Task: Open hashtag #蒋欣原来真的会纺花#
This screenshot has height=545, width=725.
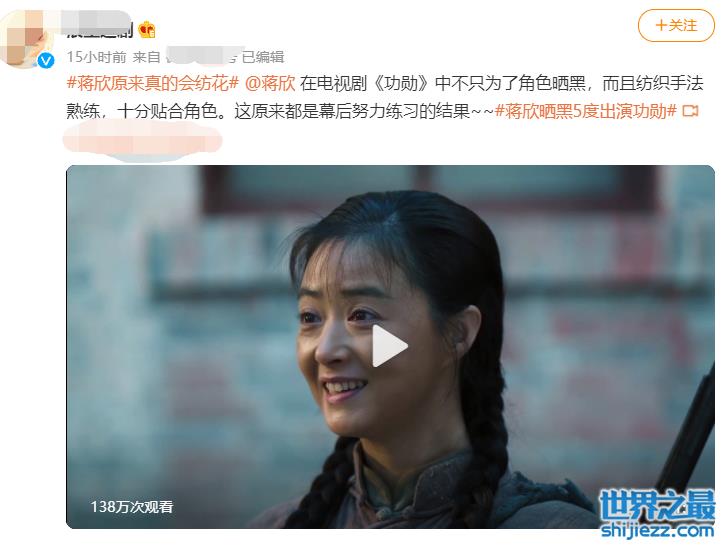Action: [153, 83]
